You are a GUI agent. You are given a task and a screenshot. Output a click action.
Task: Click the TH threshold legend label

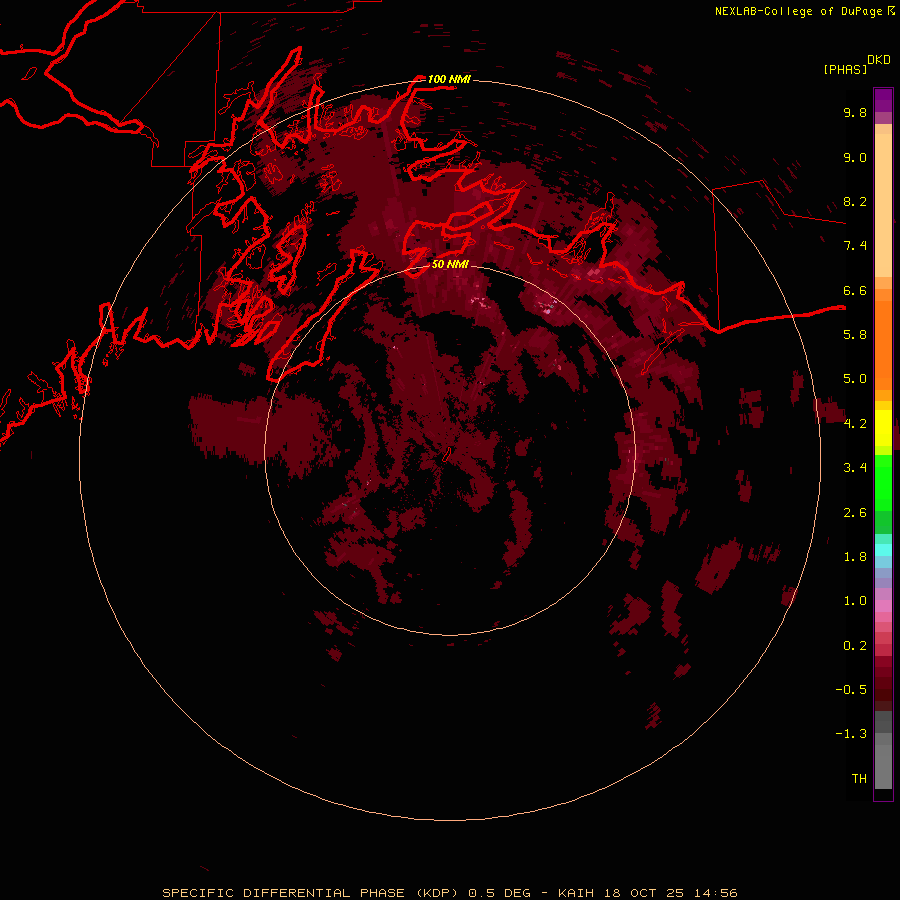pyautogui.click(x=859, y=779)
